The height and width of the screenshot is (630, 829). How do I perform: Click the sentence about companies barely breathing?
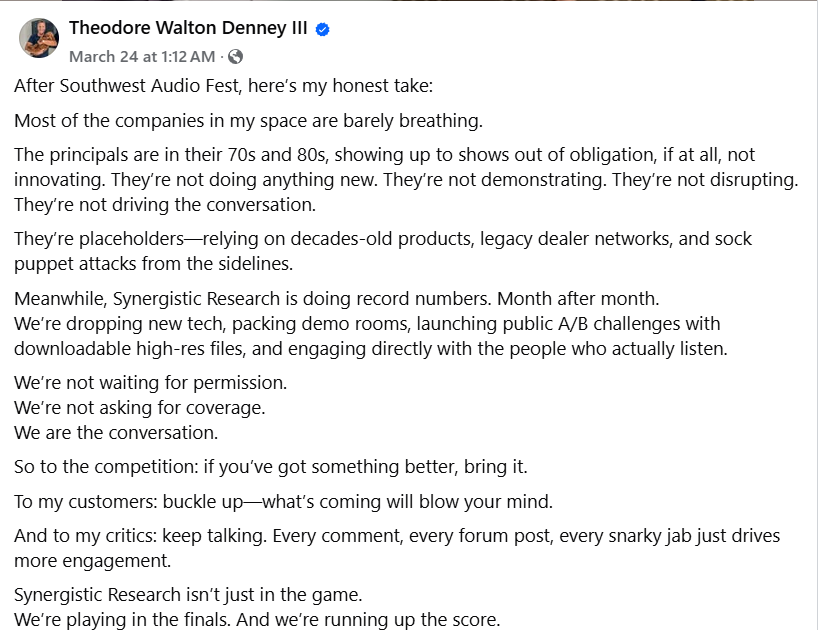point(248,121)
